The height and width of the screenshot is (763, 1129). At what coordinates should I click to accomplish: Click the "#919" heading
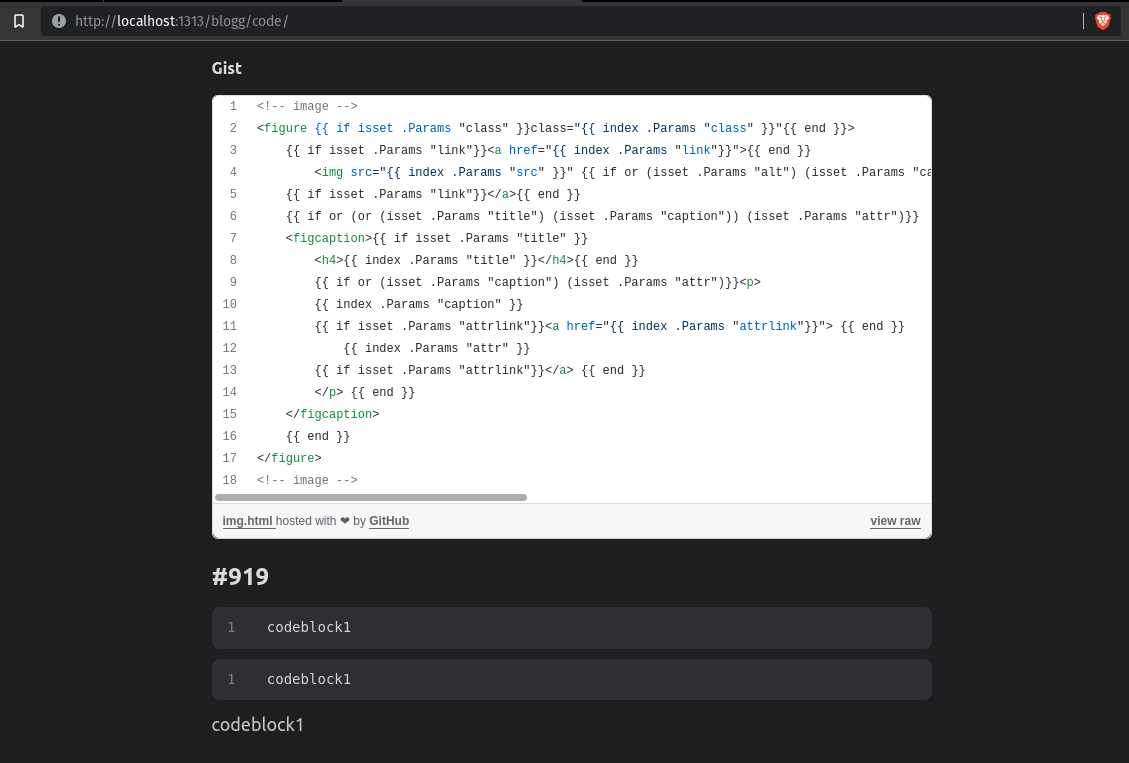240,576
